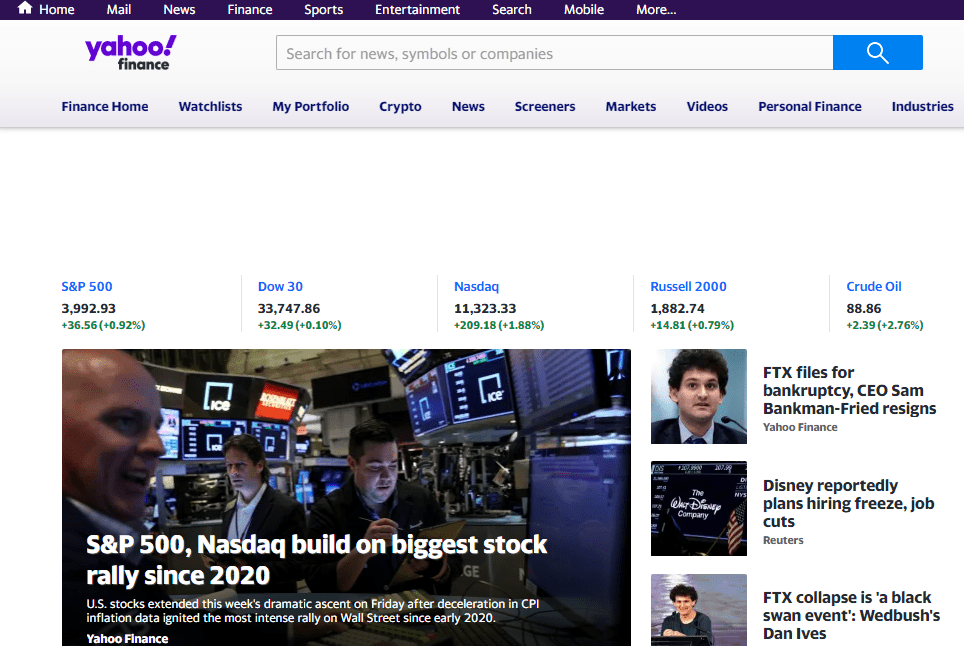The height and width of the screenshot is (646, 964).
Task: Open Mobile in the top bar
Action: point(584,10)
